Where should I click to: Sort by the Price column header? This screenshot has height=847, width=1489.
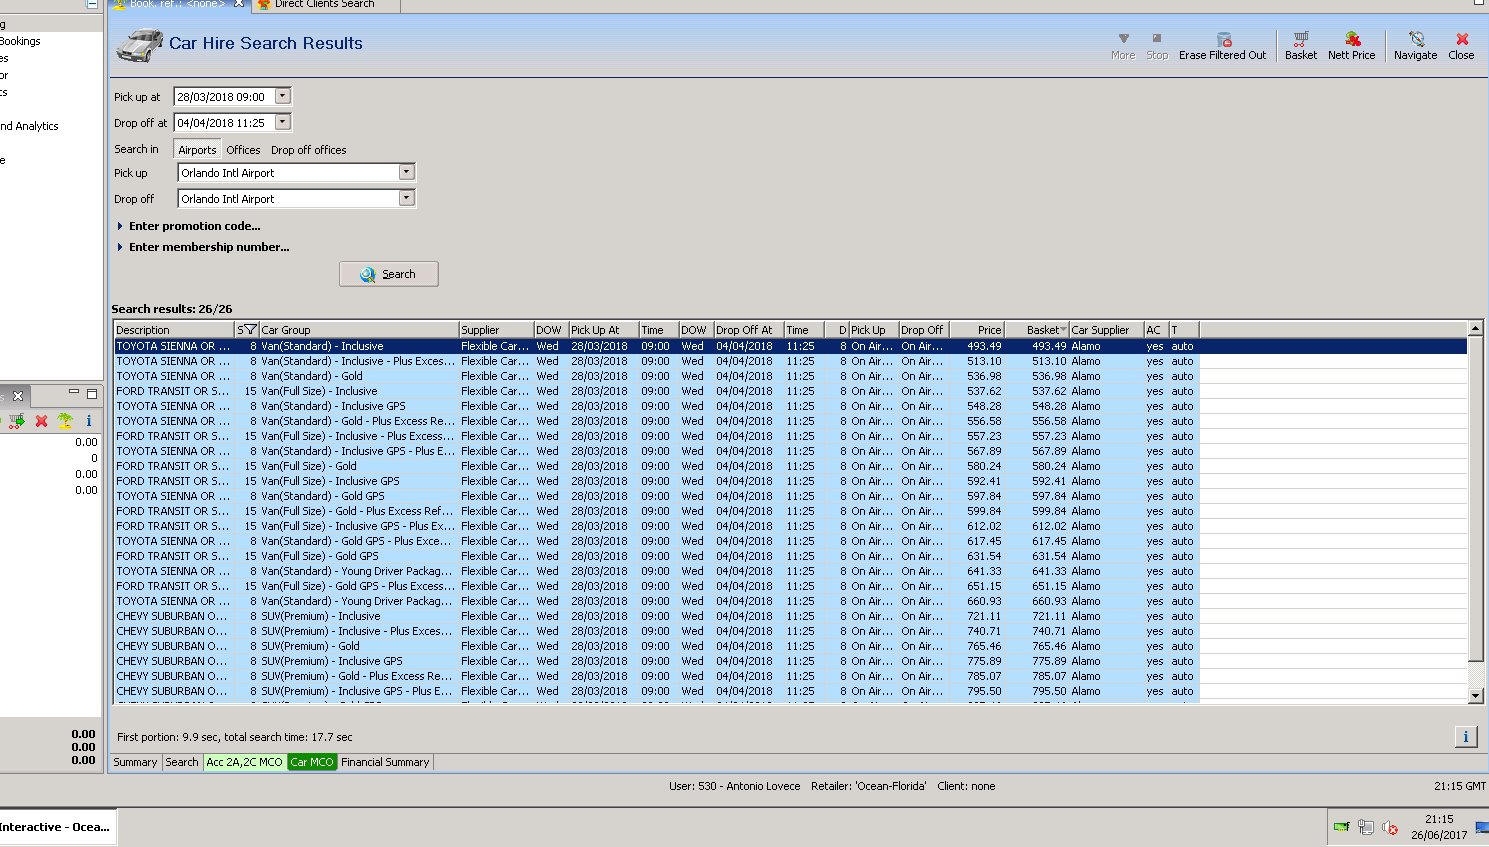pos(976,330)
